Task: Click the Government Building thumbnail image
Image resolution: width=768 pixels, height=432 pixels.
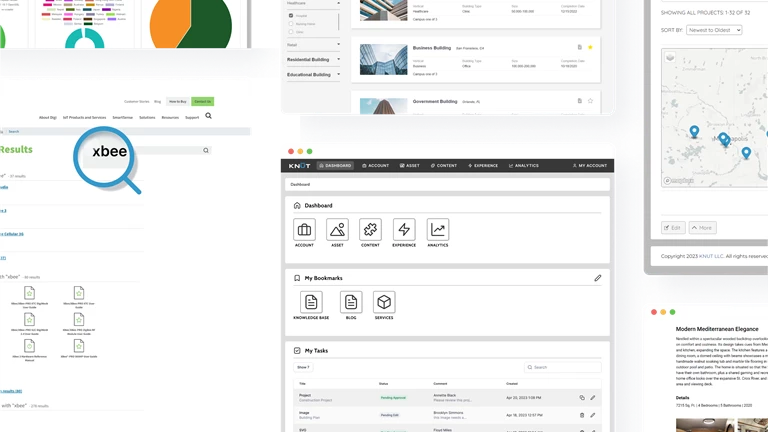Action: (384, 106)
